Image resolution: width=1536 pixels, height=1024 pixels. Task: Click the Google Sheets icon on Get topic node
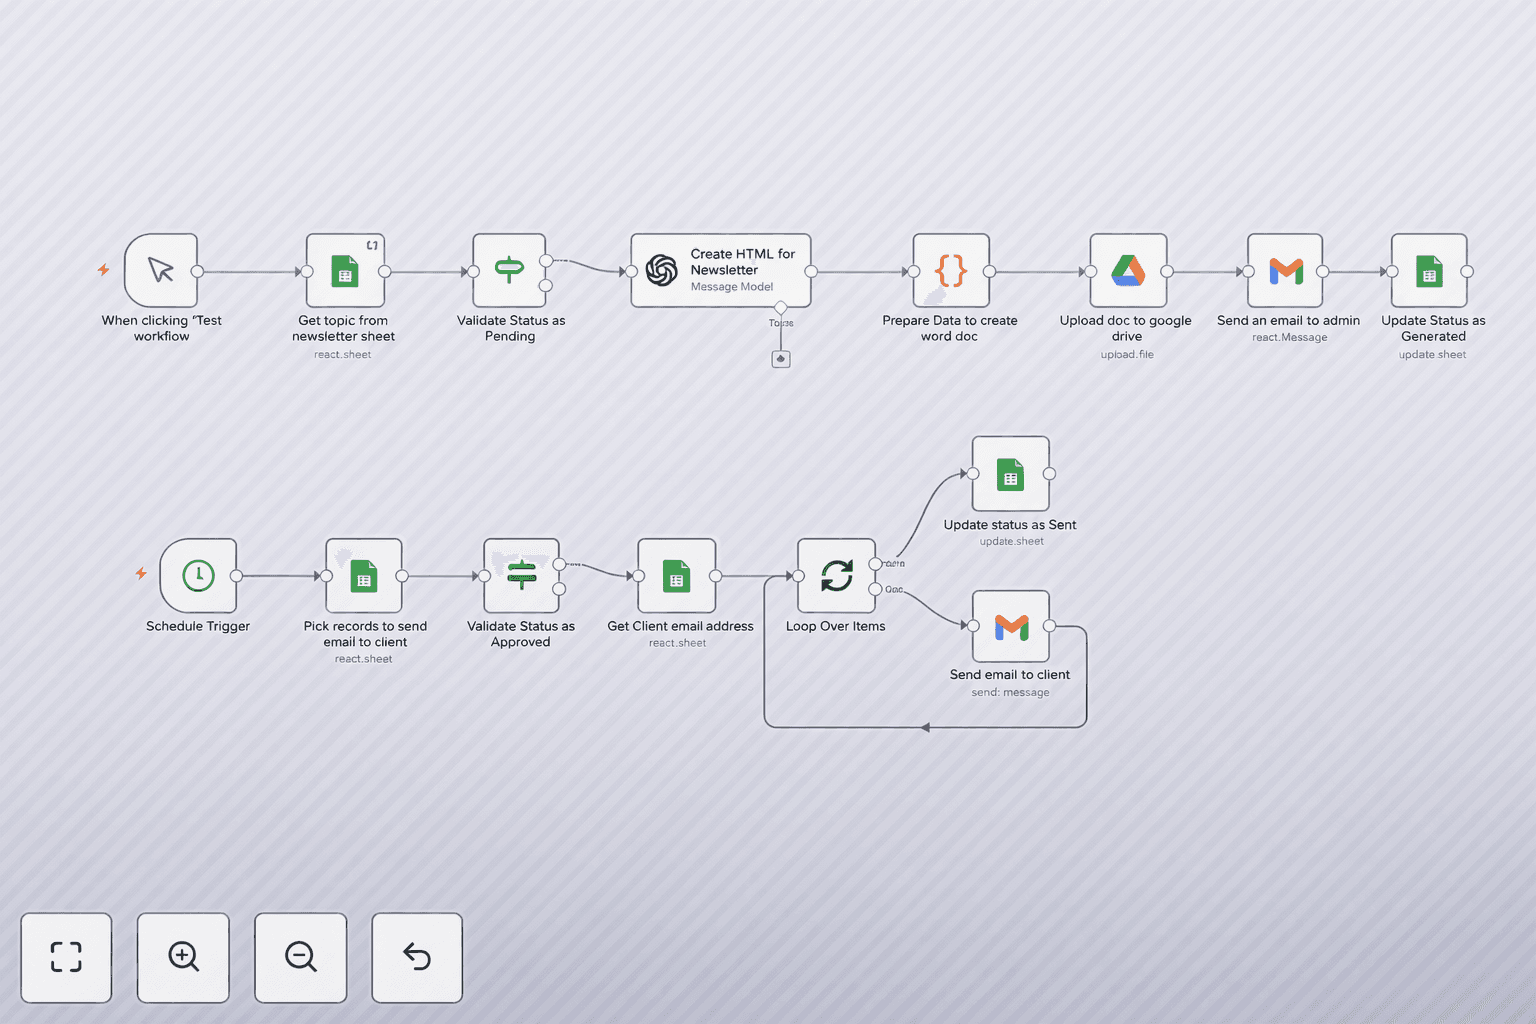[343, 270]
